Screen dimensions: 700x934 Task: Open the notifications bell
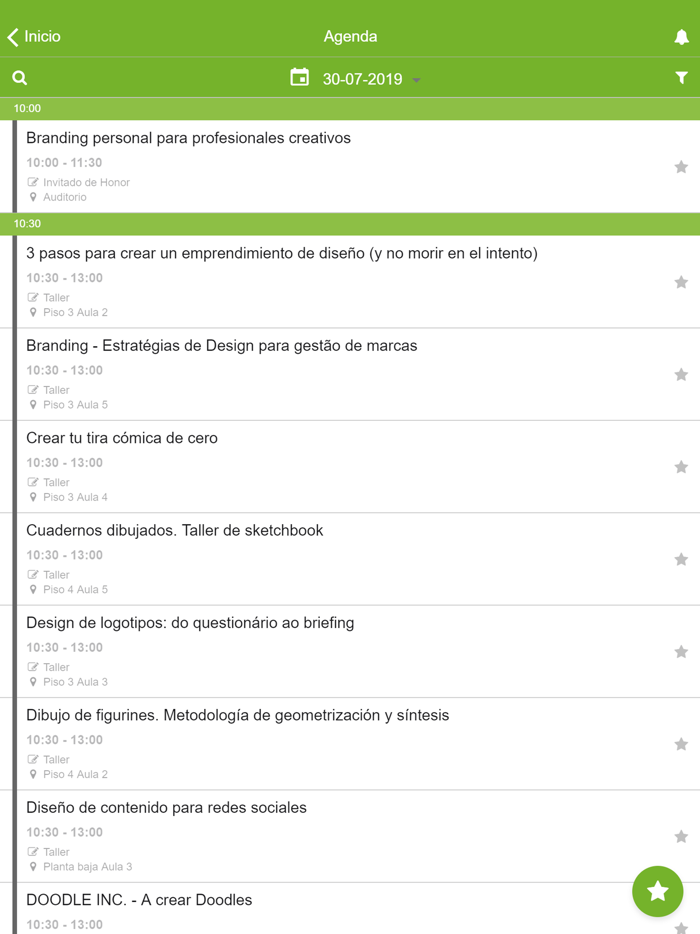[681, 37]
